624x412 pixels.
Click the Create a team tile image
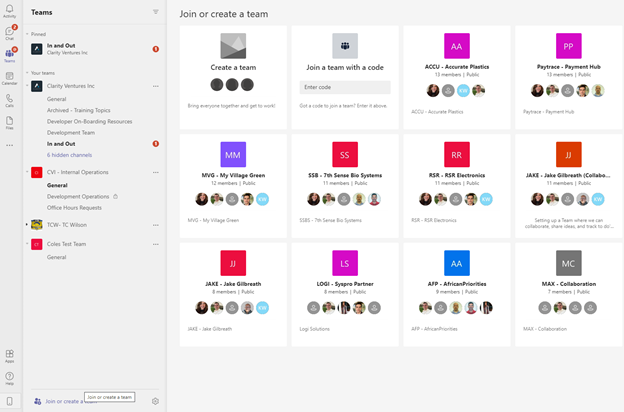pyautogui.click(x=233, y=46)
